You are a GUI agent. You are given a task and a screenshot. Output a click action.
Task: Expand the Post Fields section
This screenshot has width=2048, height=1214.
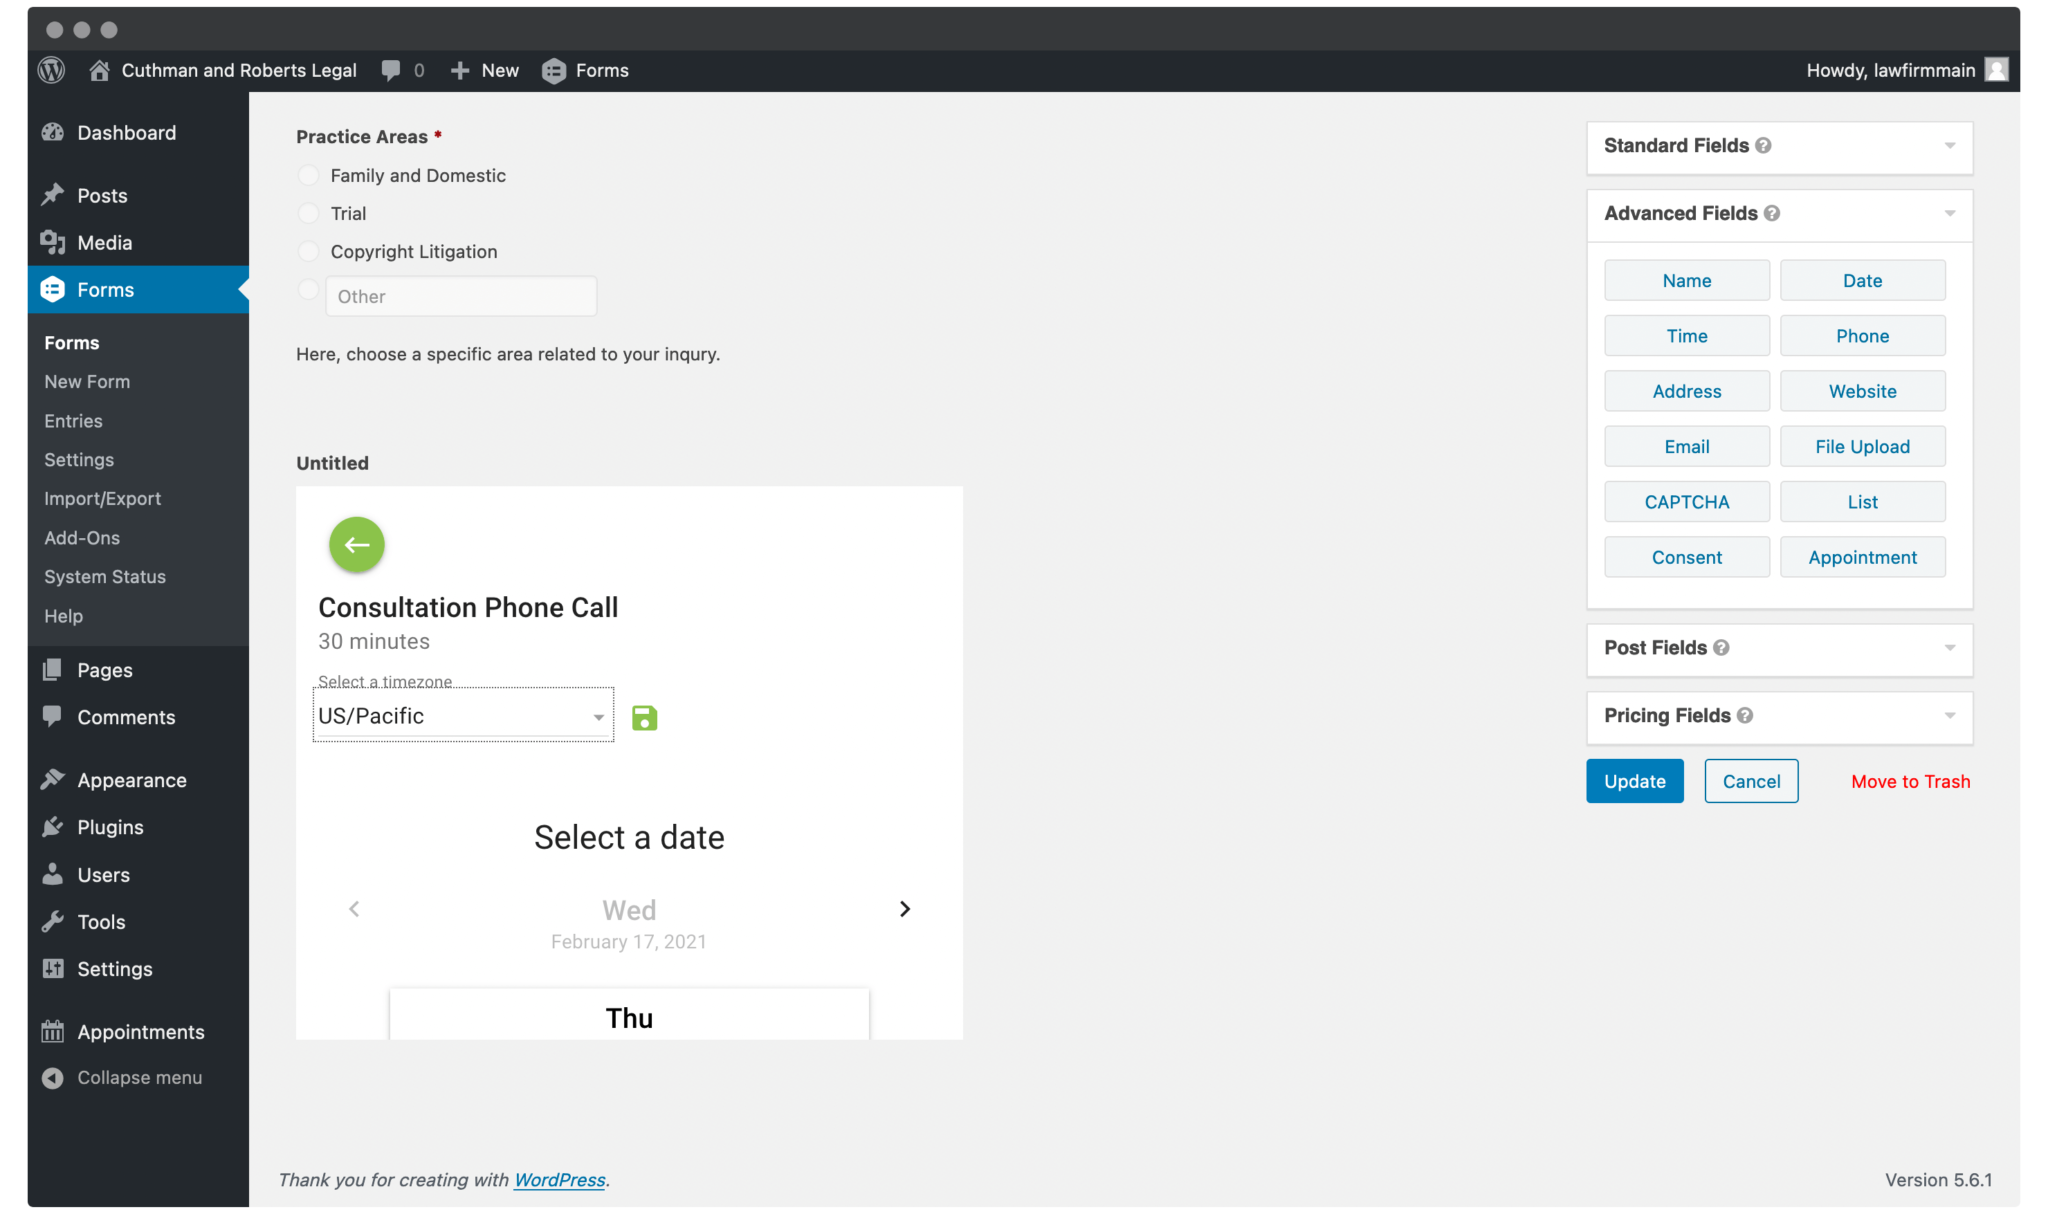[x=1949, y=648]
